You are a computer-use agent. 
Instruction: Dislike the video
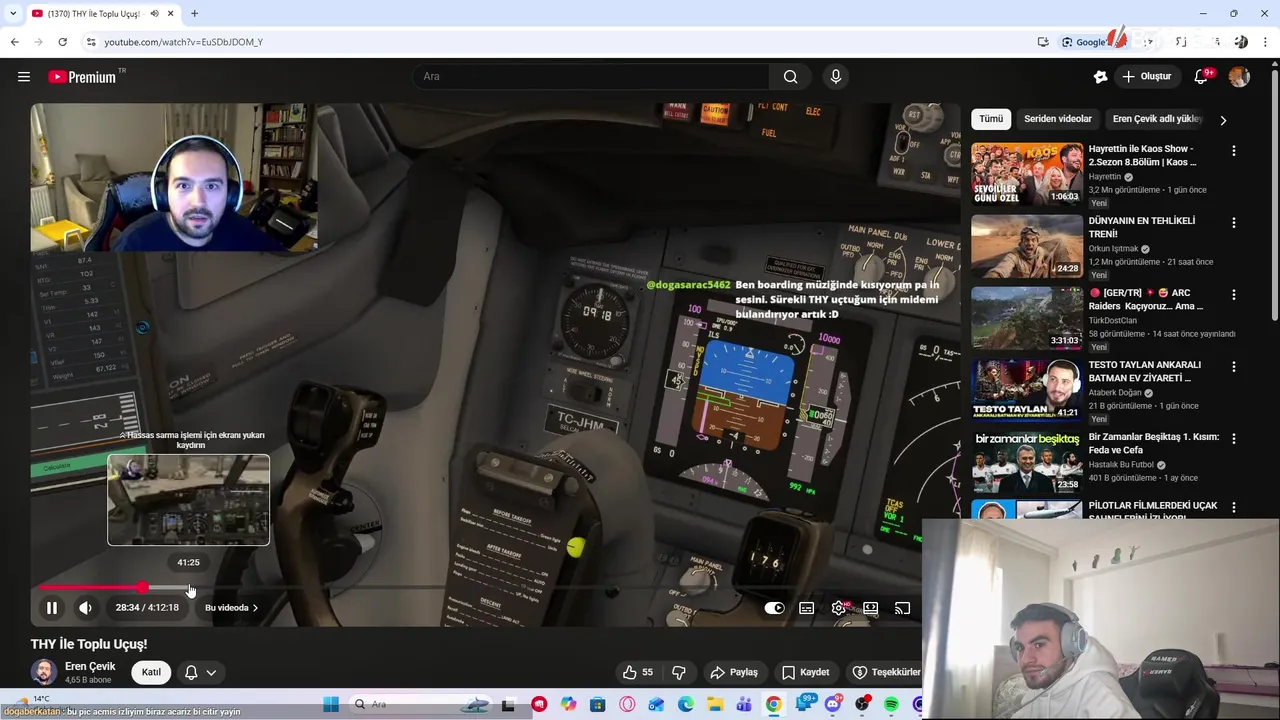coord(679,672)
